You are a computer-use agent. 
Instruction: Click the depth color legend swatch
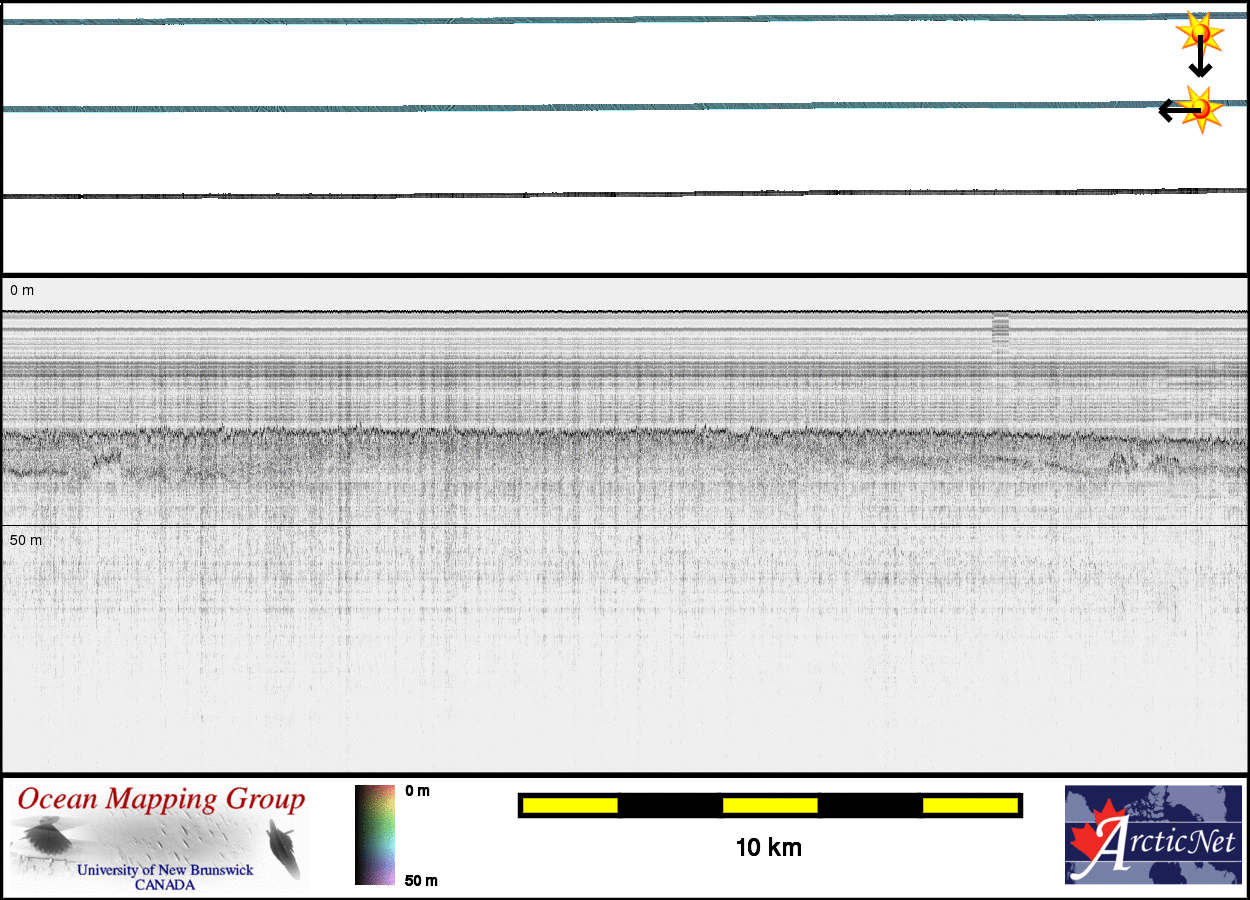click(375, 835)
